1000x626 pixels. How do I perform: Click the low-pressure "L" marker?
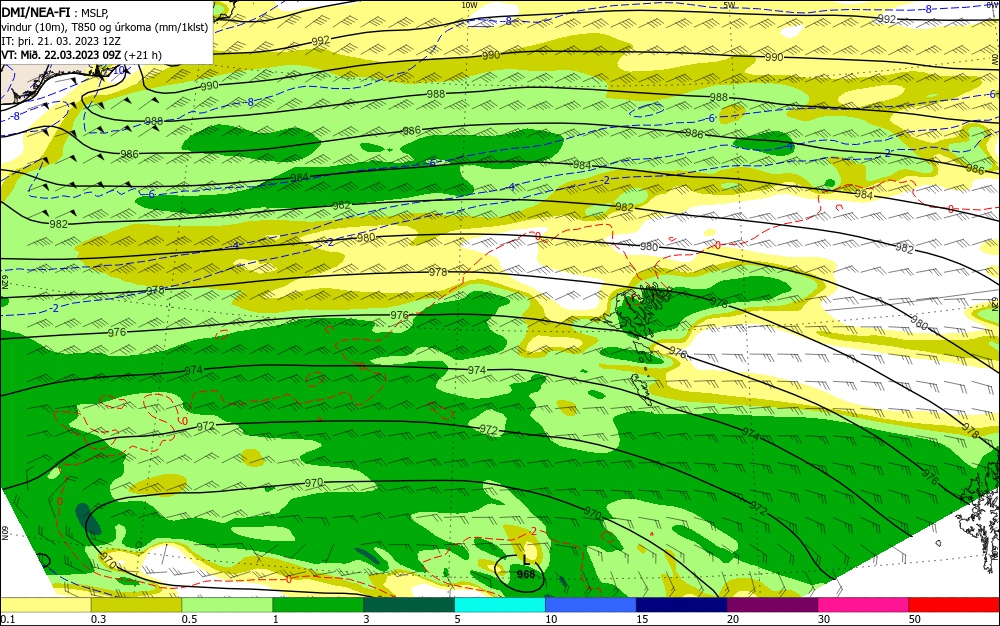tap(526, 560)
